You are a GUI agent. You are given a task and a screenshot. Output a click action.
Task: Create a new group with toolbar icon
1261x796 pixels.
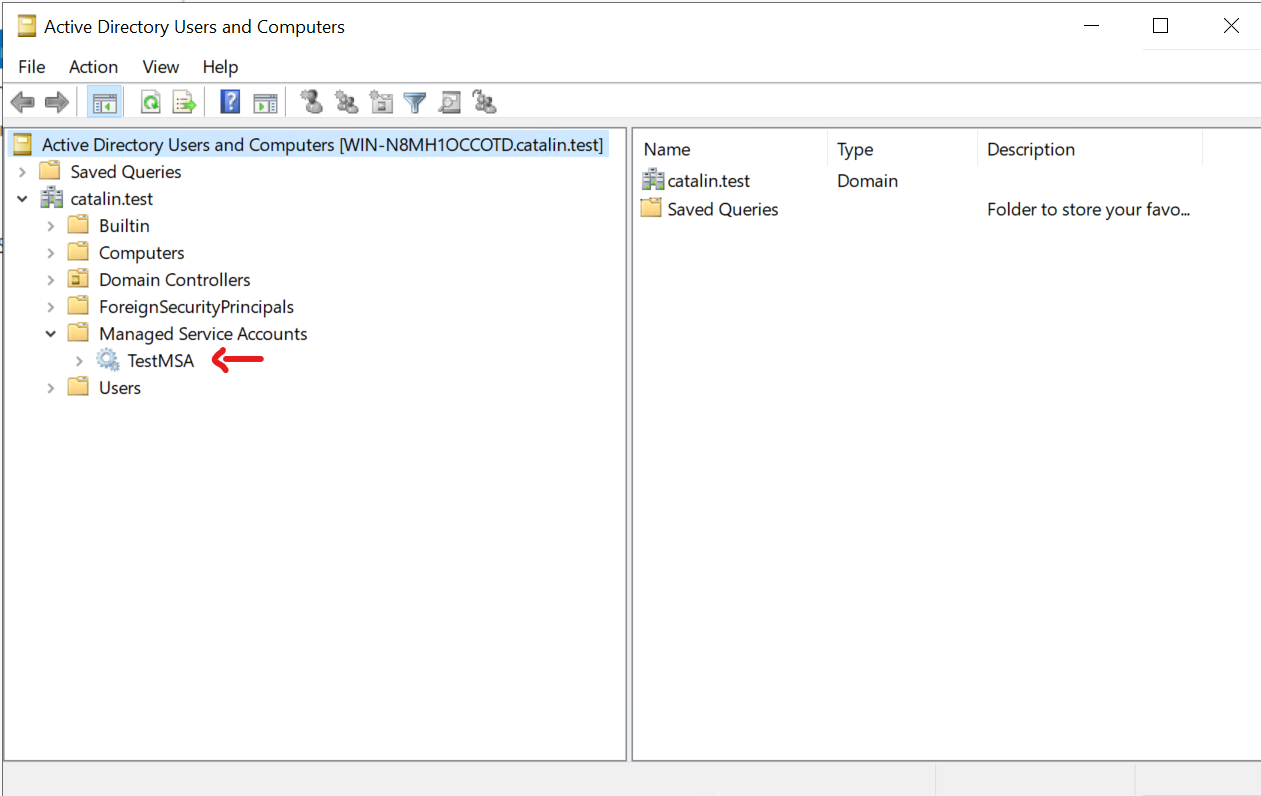pos(346,102)
